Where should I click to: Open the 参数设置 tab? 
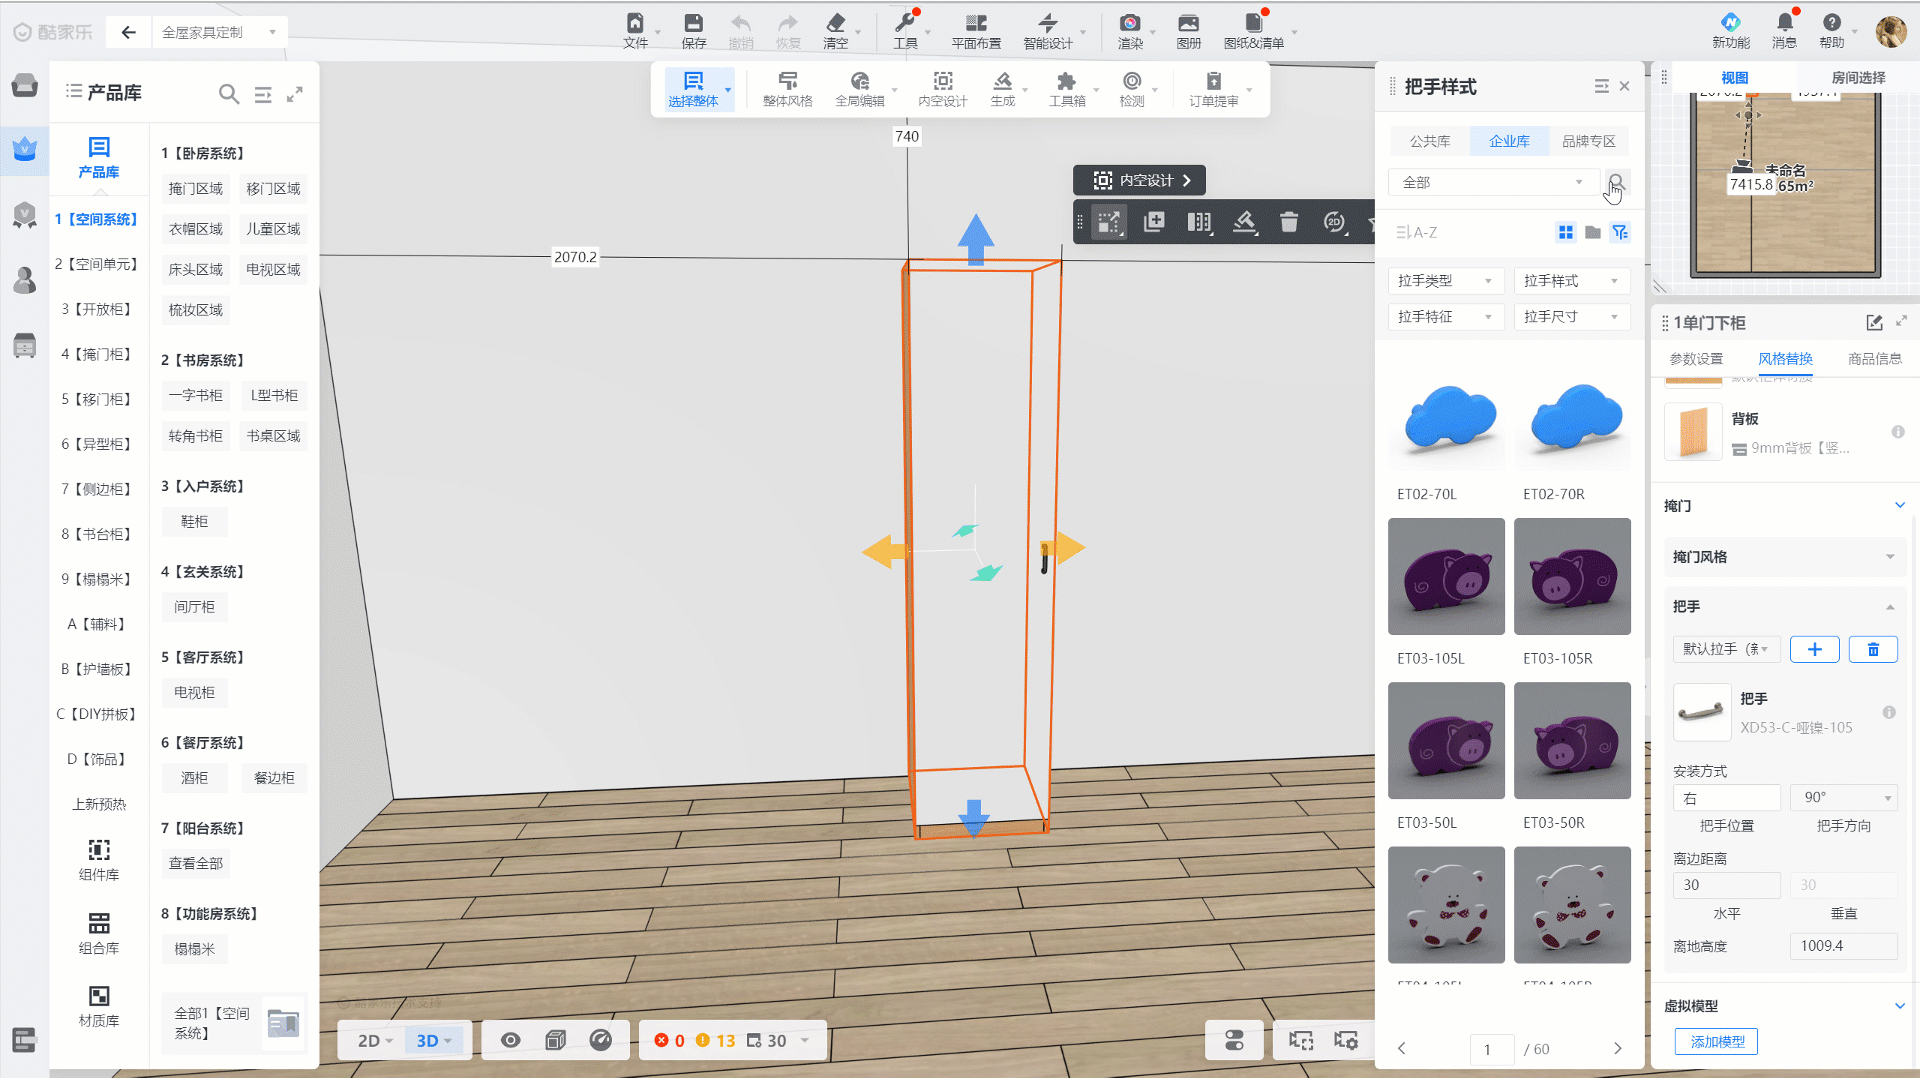click(1695, 359)
